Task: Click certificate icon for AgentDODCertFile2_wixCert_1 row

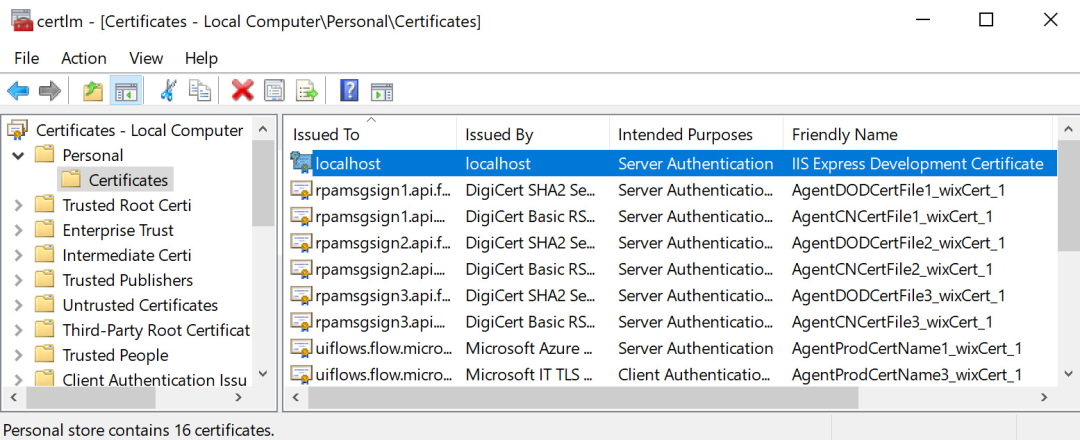Action: point(301,242)
